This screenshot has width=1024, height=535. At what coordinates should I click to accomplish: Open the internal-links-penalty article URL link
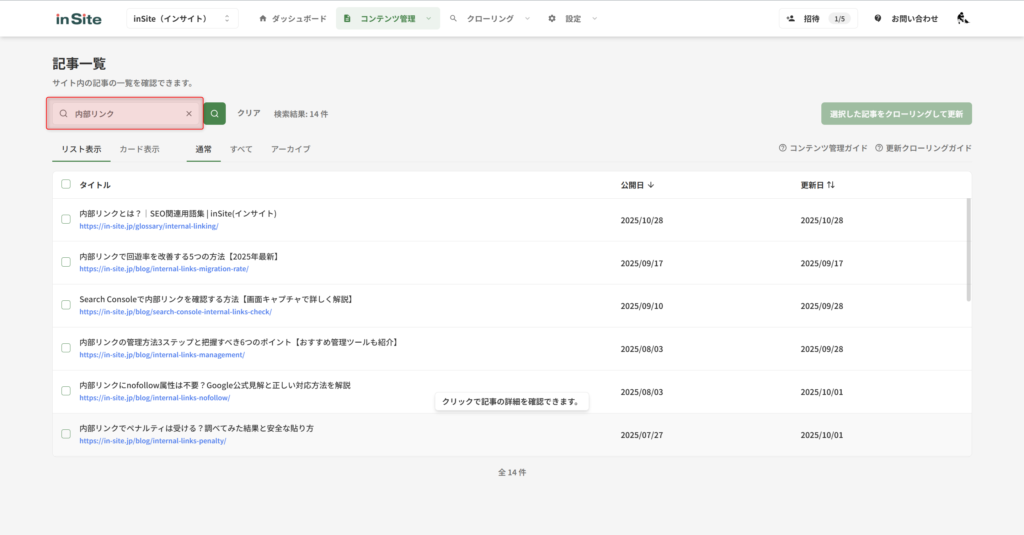[x=152, y=441]
